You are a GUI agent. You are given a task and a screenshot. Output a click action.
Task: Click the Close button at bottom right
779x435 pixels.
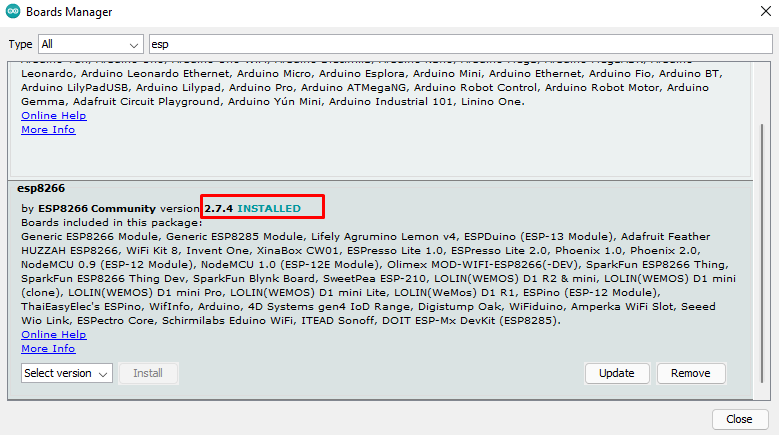pos(739,419)
